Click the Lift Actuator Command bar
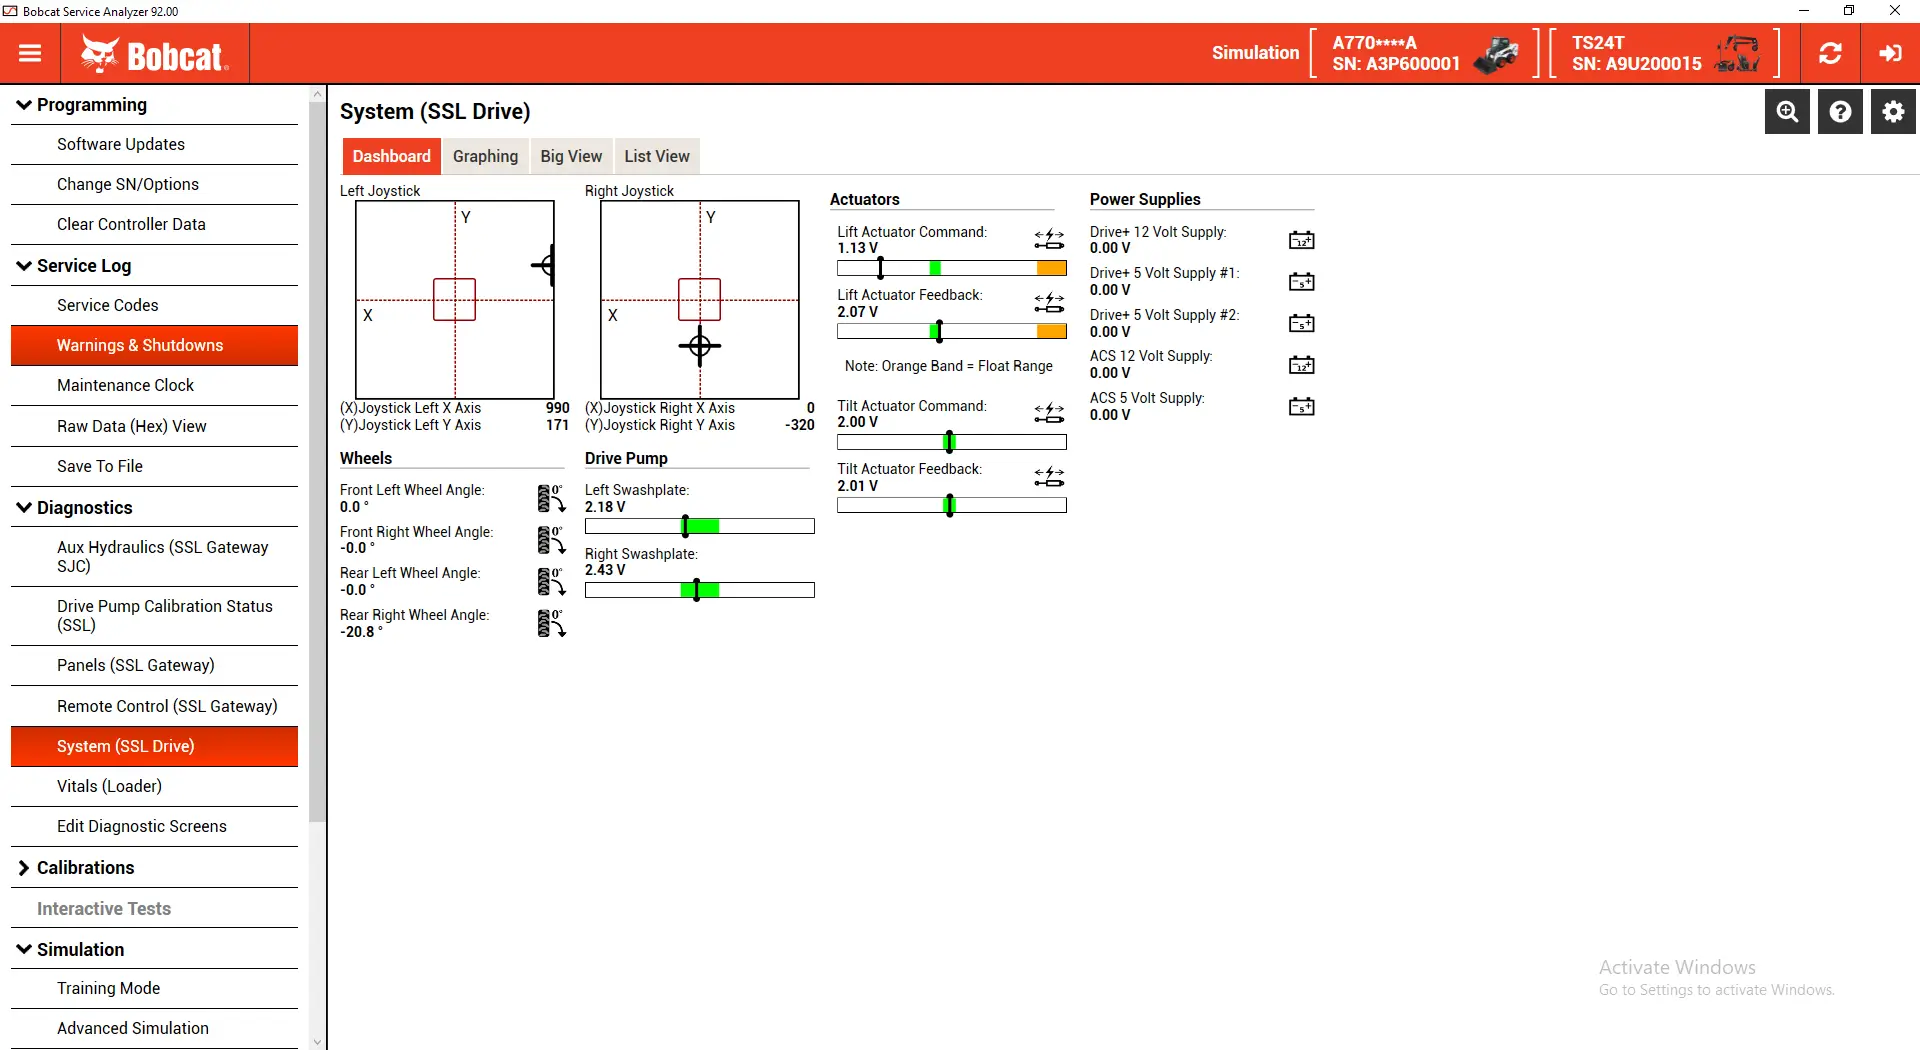1920x1050 pixels. coord(952,268)
